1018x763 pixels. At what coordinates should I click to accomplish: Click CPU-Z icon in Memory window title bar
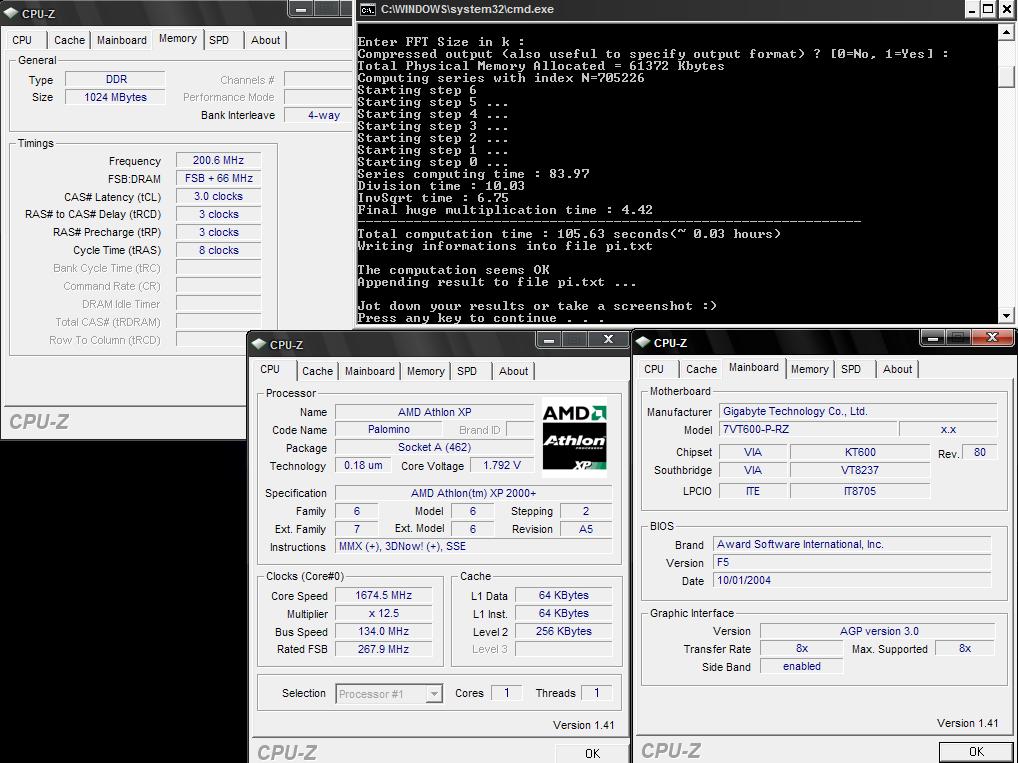click(x=11, y=12)
